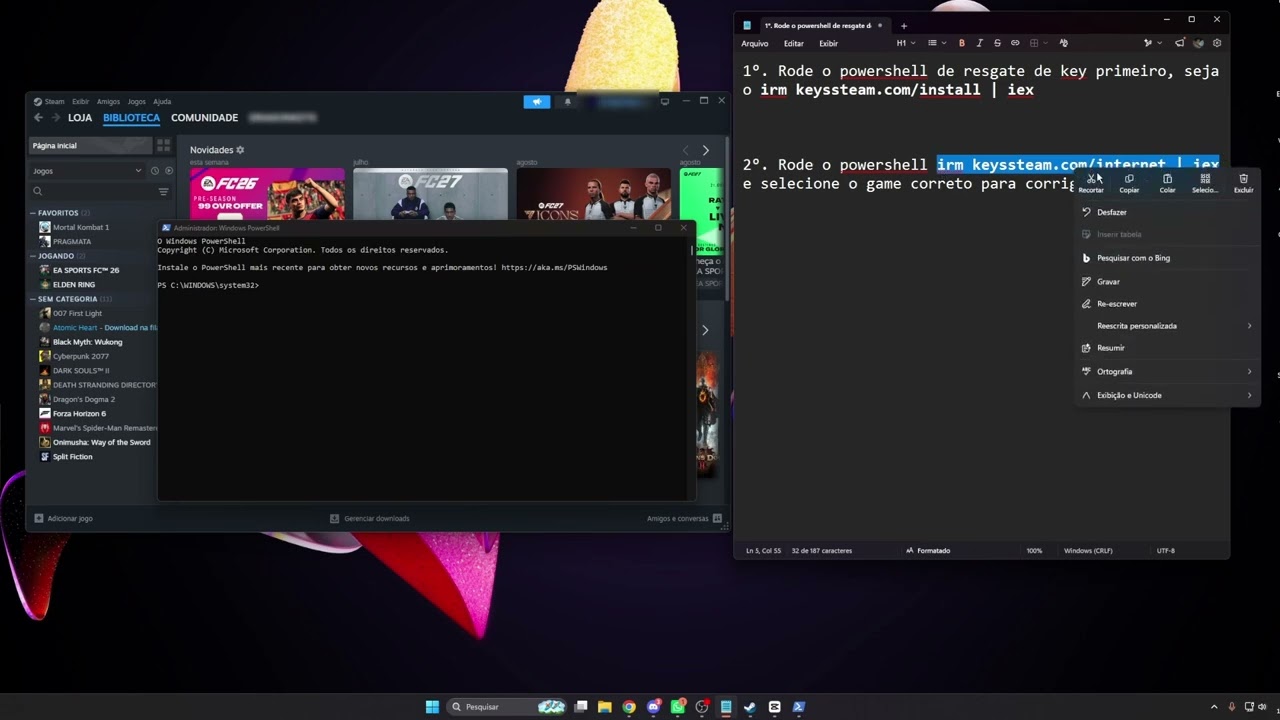Open Novidades settings gear in Steam
Viewport: 1280px width, 720px height.
240,150
